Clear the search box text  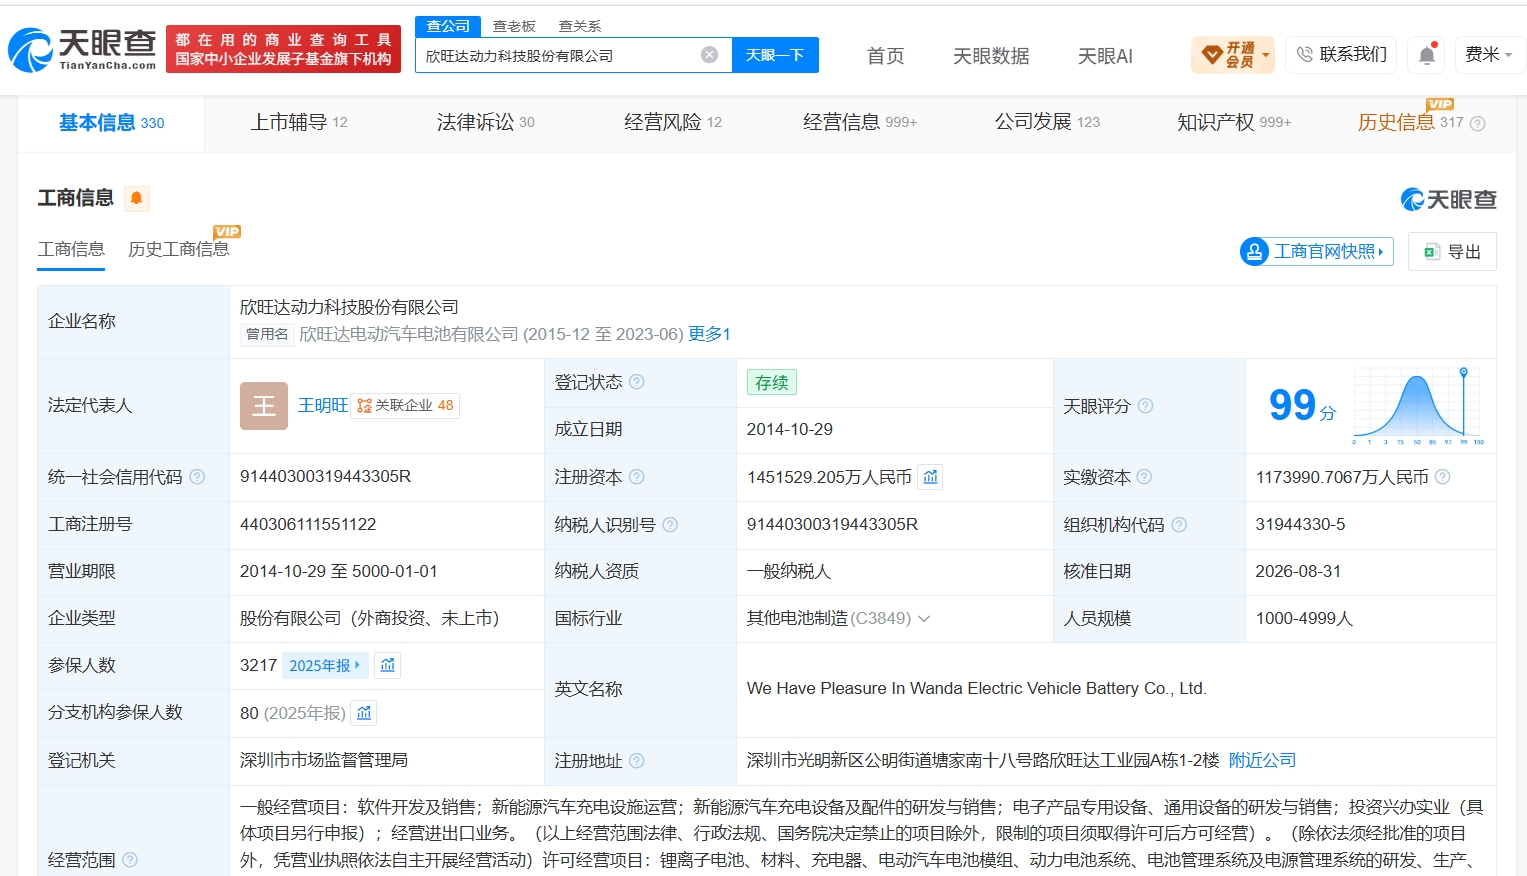tap(709, 55)
